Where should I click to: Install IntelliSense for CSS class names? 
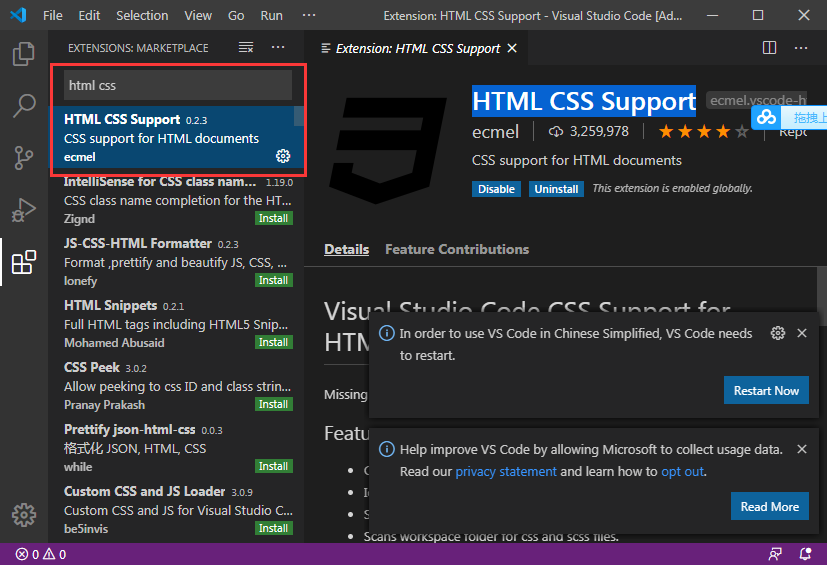coord(274,218)
